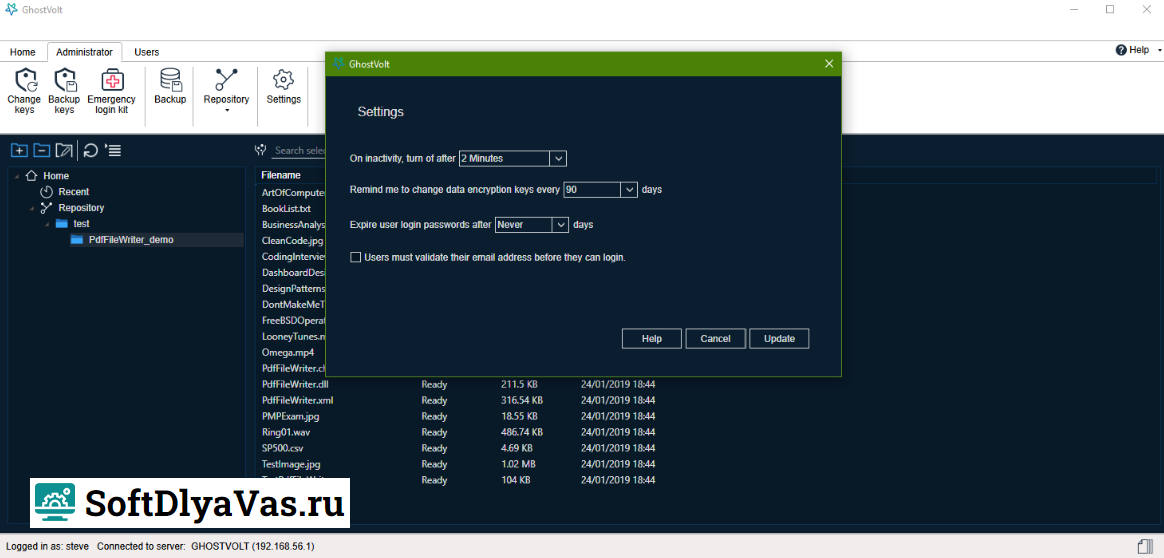Click the Ready status of SP500.csv
Screen dimensions: 1164x558
(434, 448)
